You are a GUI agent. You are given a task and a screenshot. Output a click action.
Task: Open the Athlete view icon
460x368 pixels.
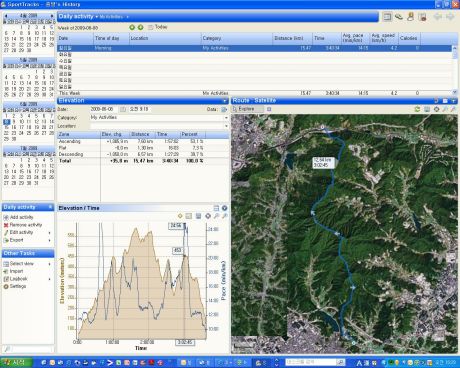410,17
